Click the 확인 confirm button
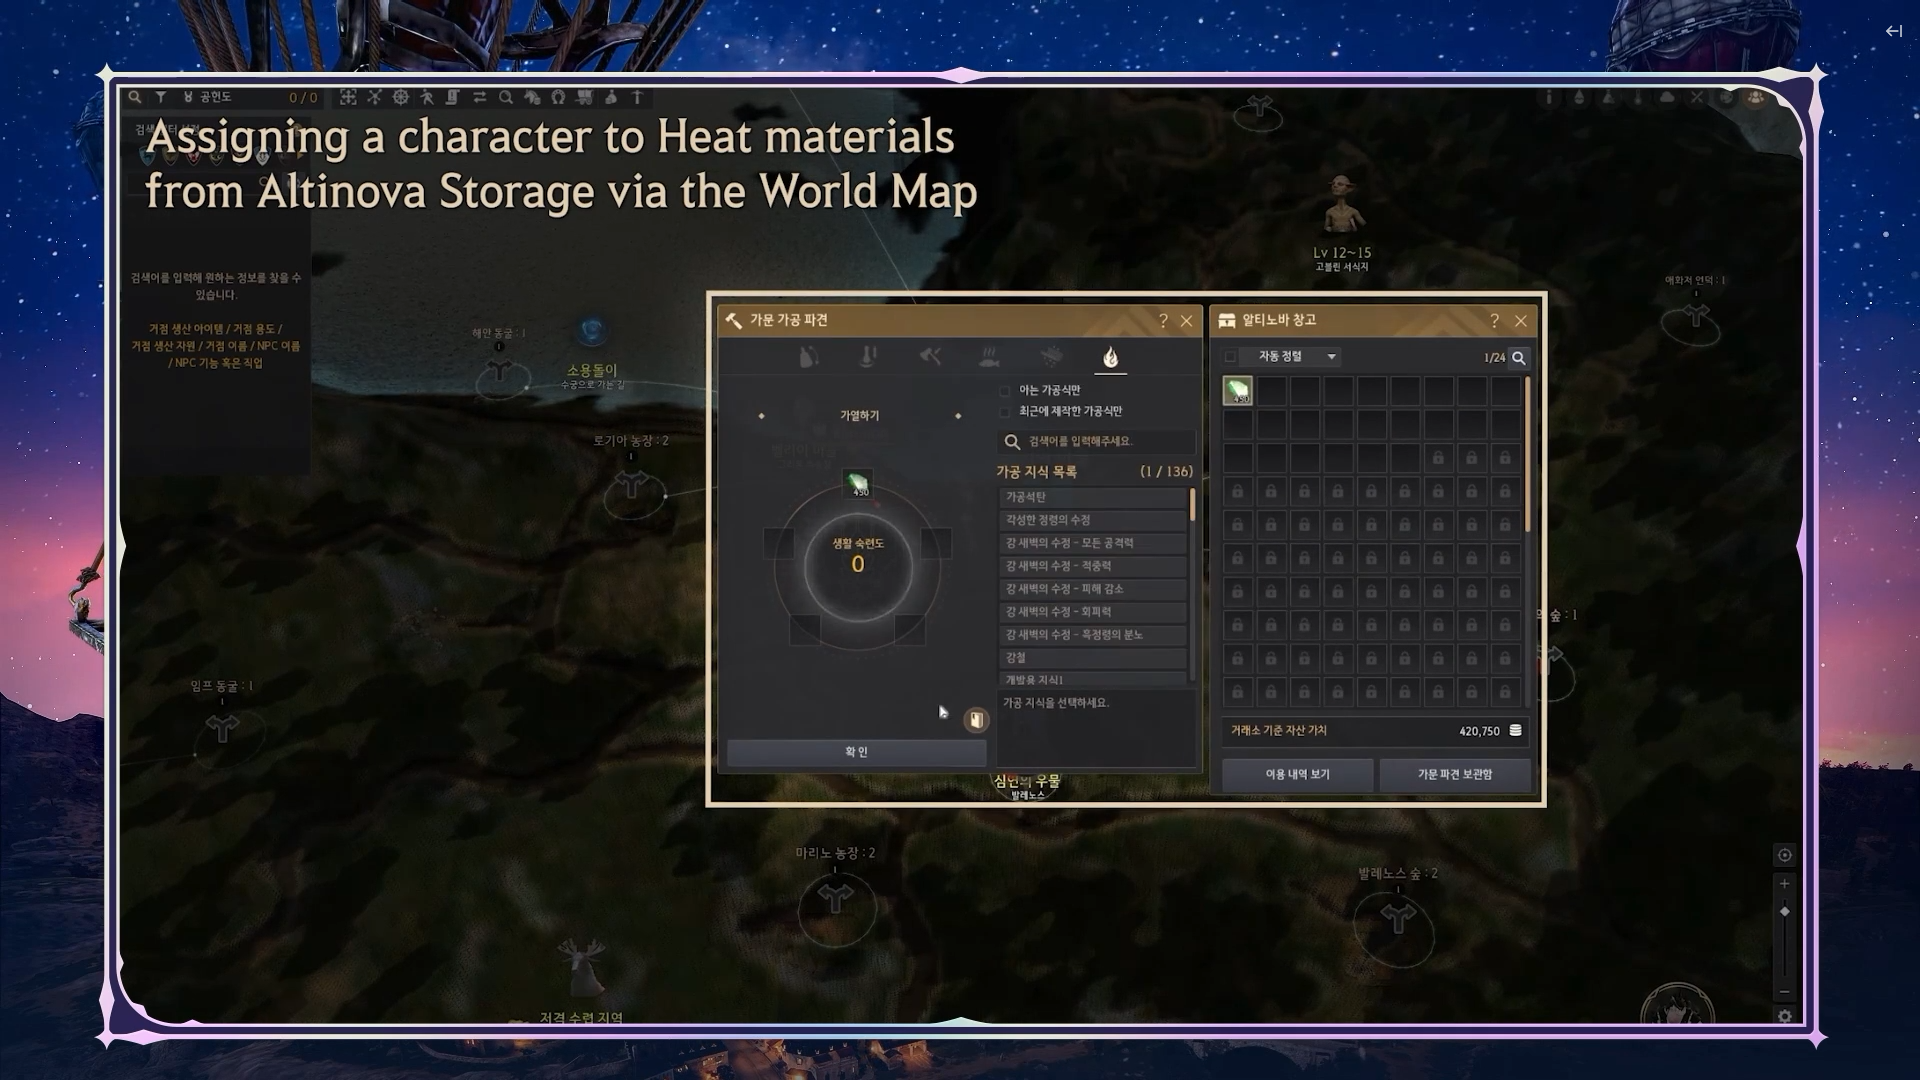The width and height of the screenshot is (1920, 1080). (856, 752)
